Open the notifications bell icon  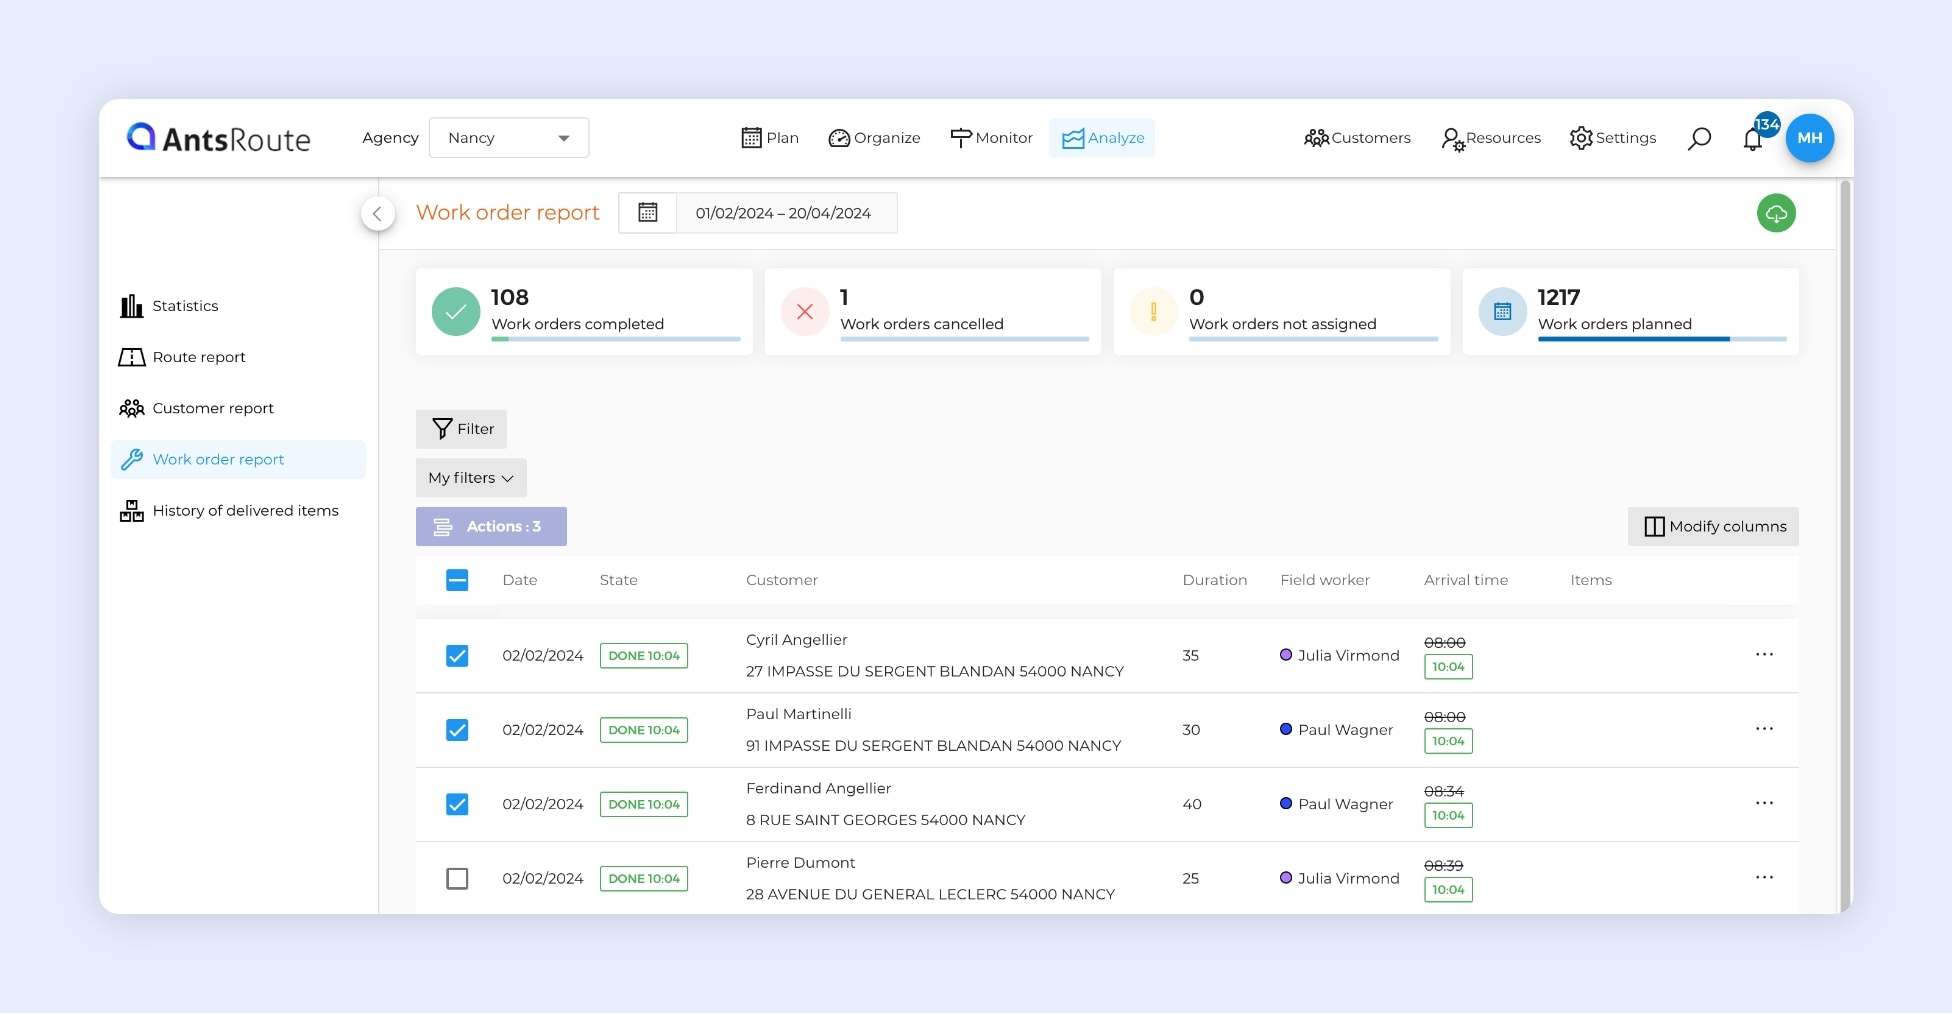(1752, 139)
